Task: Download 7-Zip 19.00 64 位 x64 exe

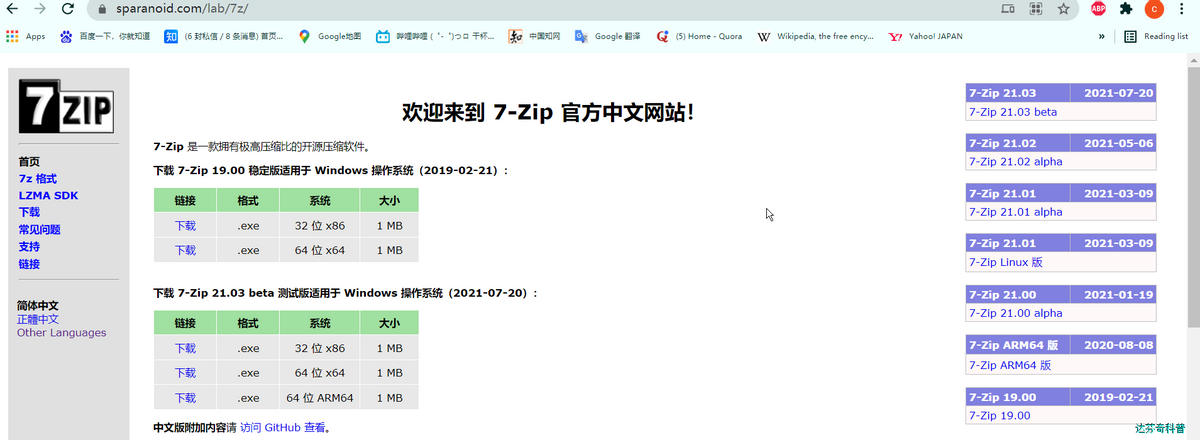Action: (x=185, y=250)
